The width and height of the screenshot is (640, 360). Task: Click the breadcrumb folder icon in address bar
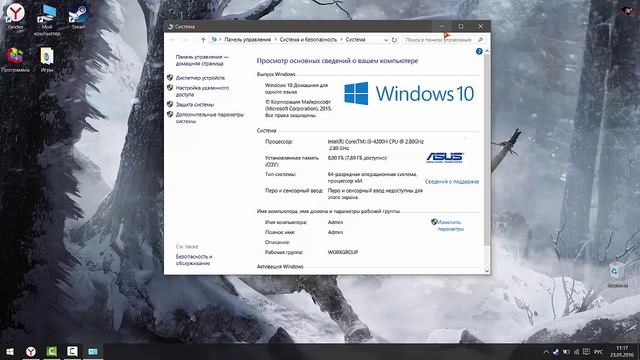coord(213,40)
